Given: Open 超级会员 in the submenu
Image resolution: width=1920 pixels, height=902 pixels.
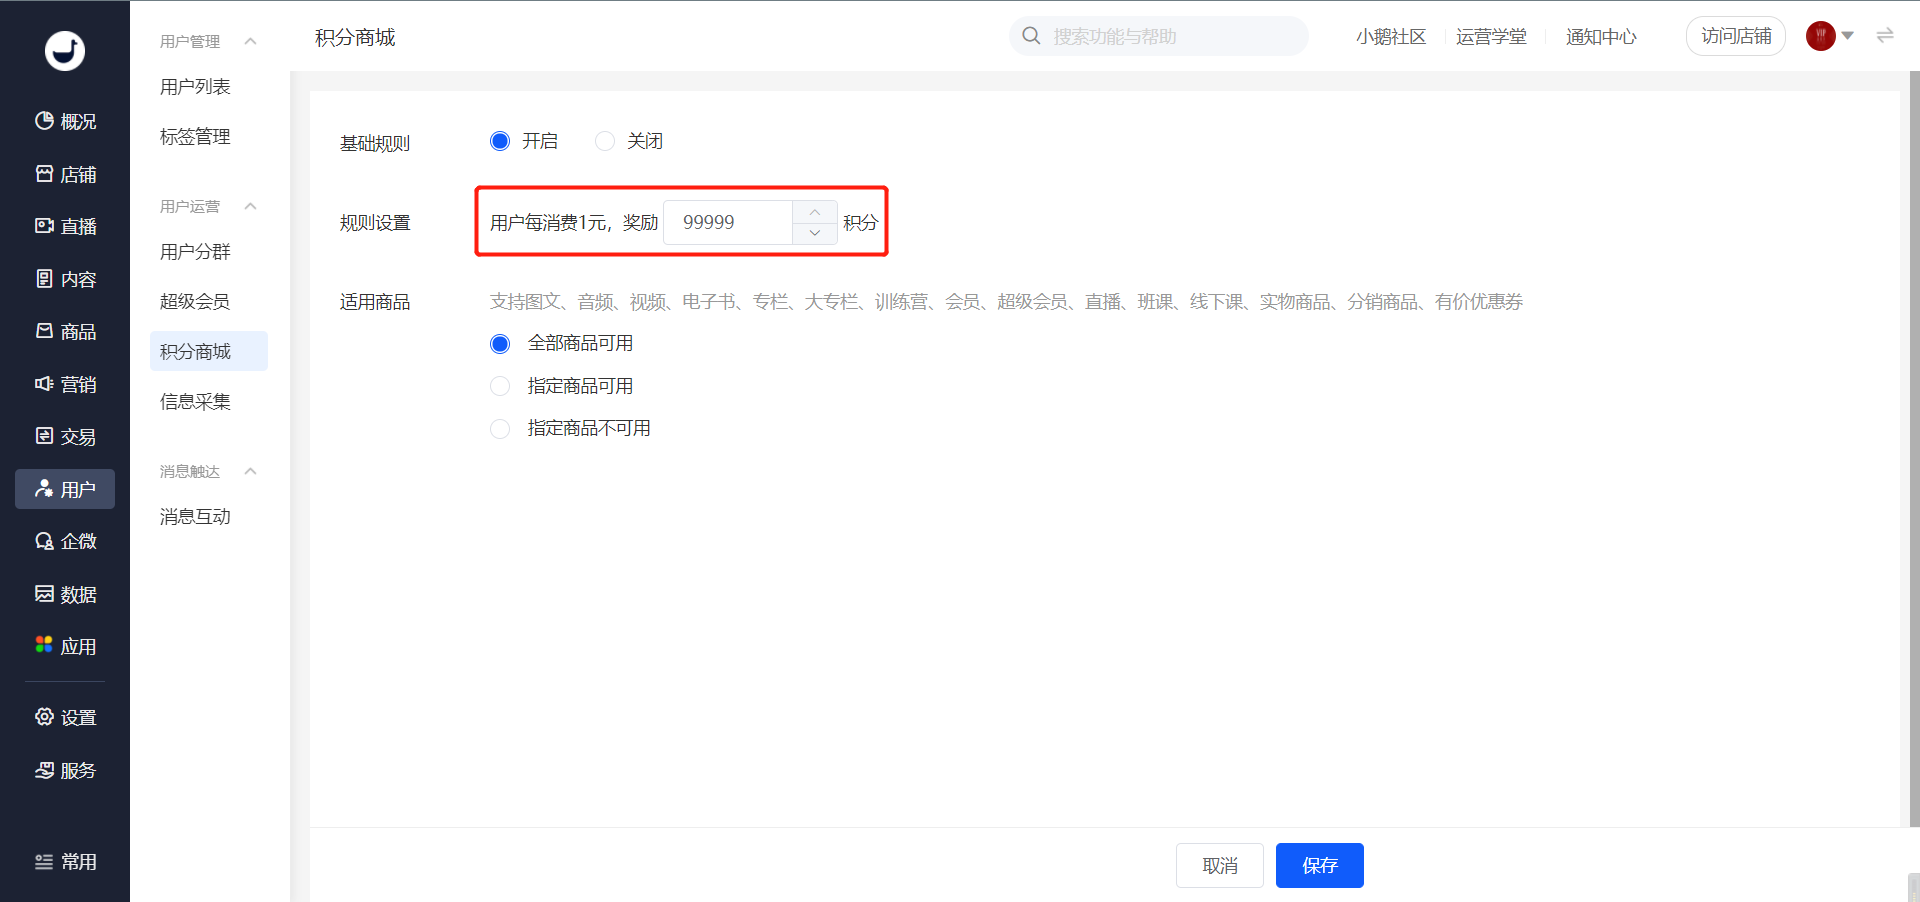Looking at the screenshot, I should point(195,301).
